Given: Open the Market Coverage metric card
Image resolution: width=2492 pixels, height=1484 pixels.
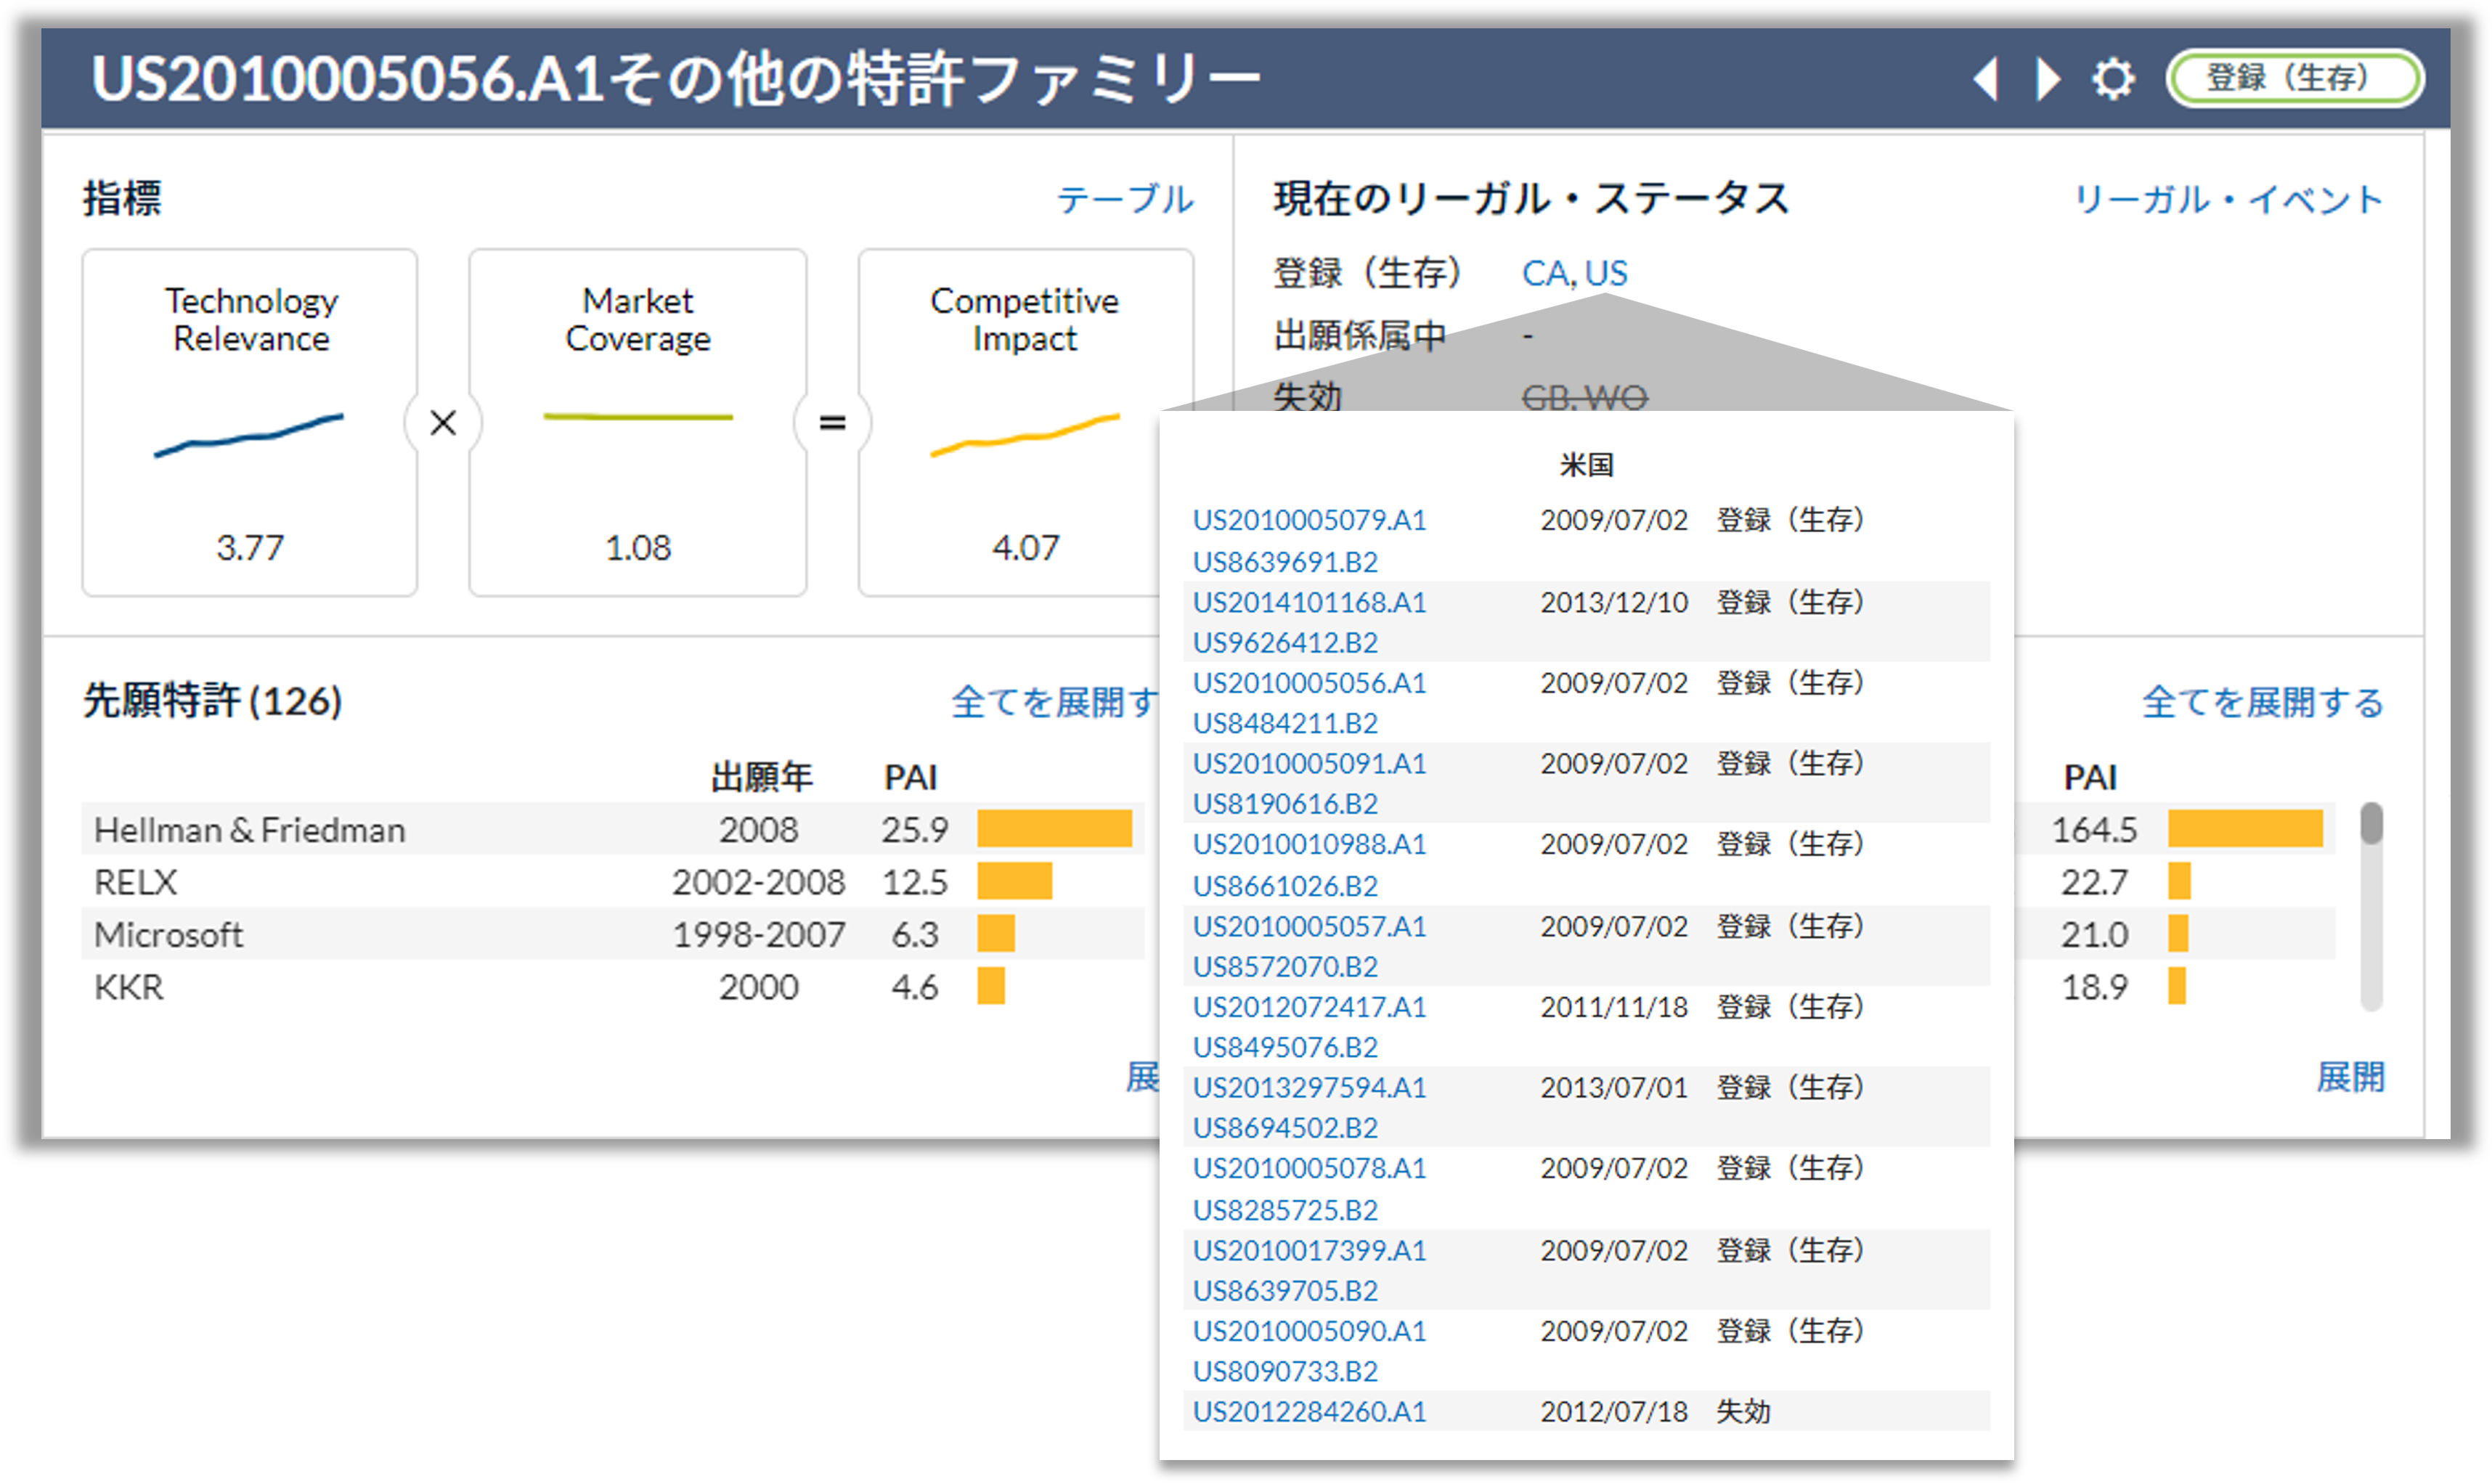Looking at the screenshot, I should pos(638,422).
